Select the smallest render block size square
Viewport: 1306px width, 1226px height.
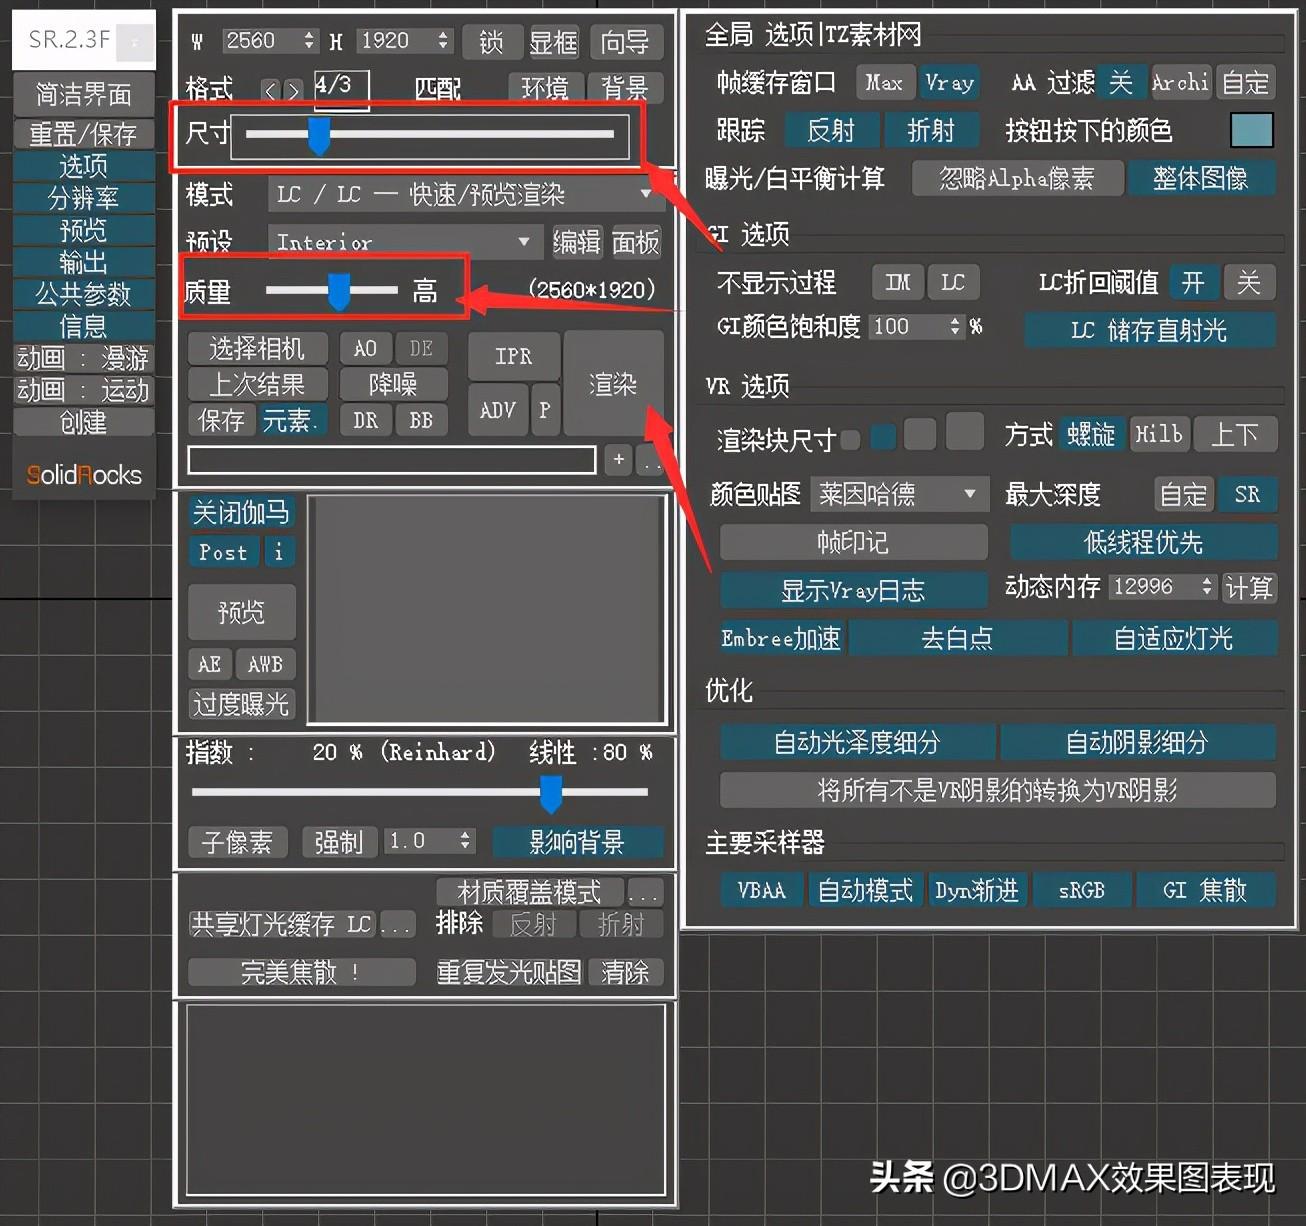850,438
